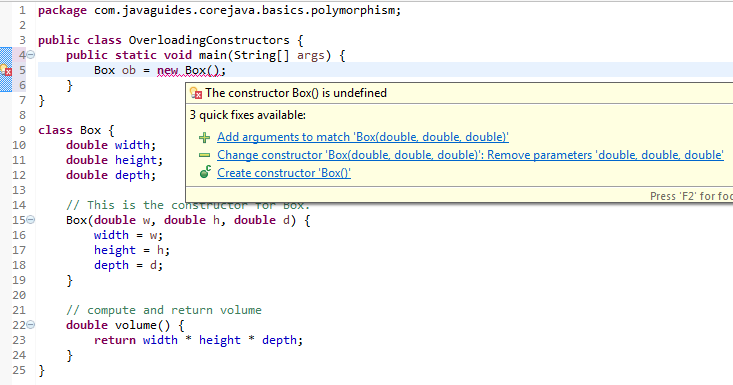
Task: Click the error quick-fix marker on line 5
Action: tap(6, 71)
